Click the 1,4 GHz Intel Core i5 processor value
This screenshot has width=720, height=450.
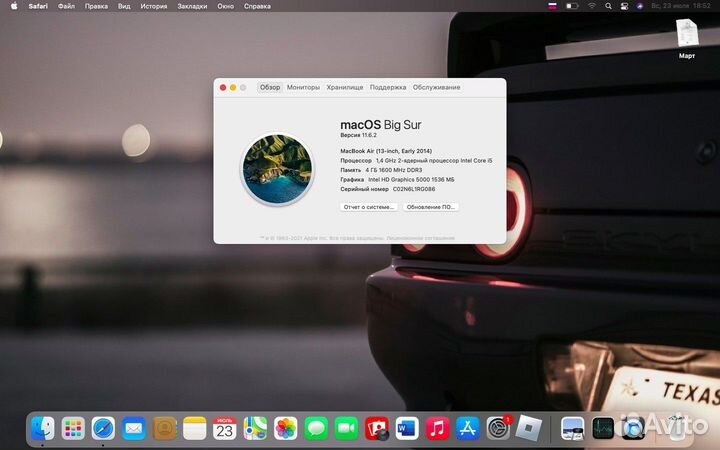[434, 160]
